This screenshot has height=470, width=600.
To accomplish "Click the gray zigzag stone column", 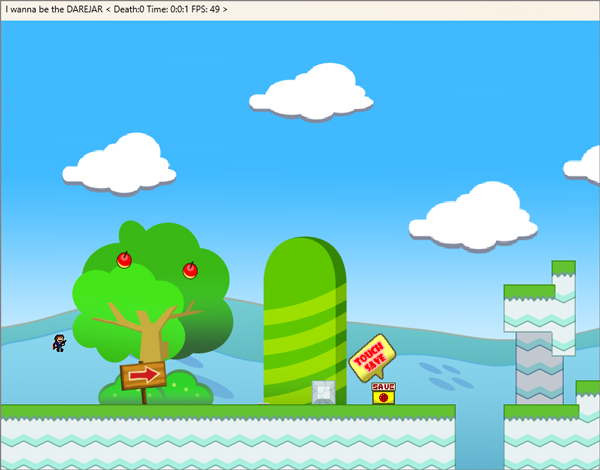I will (x=539, y=368).
